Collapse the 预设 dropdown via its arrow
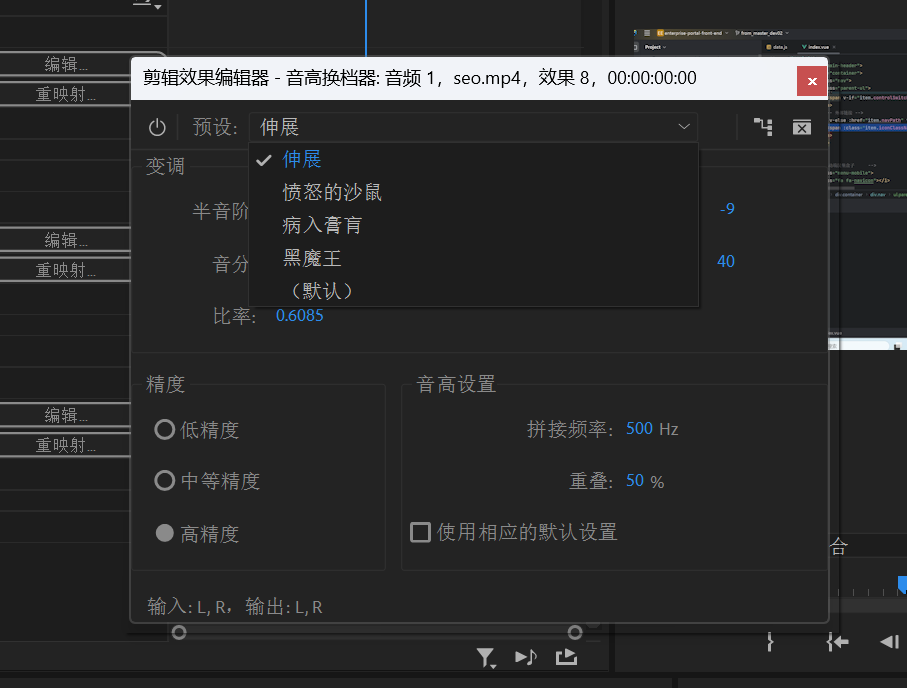This screenshot has height=688, width=907. pyautogui.click(x=684, y=127)
